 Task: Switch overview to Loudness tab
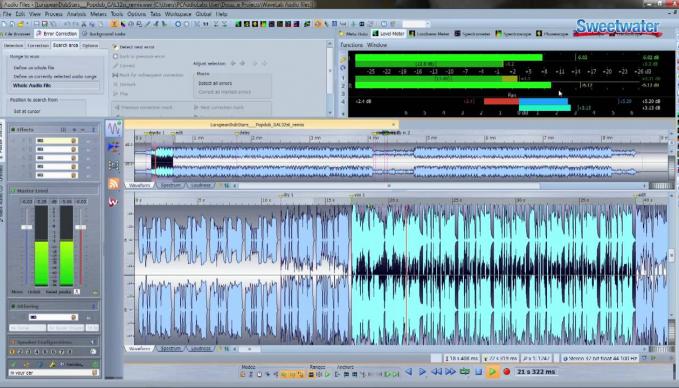(x=200, y=185)
